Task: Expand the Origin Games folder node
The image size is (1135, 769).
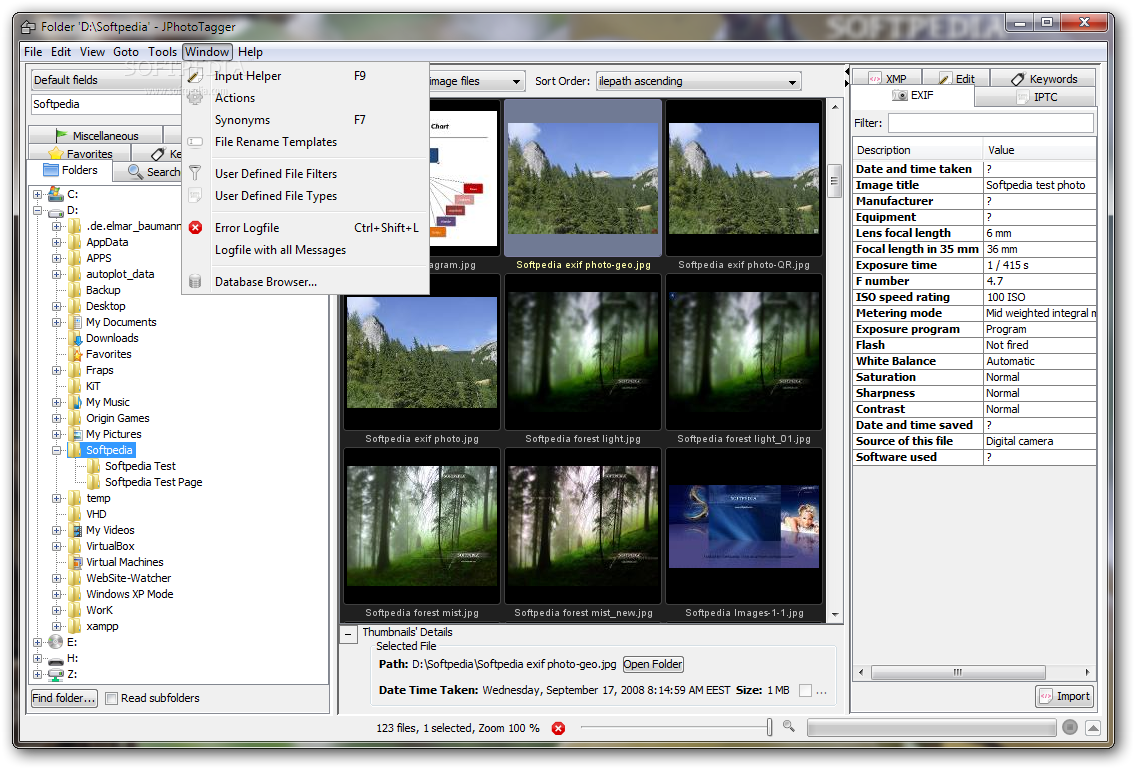Action: tap(56, 419)
